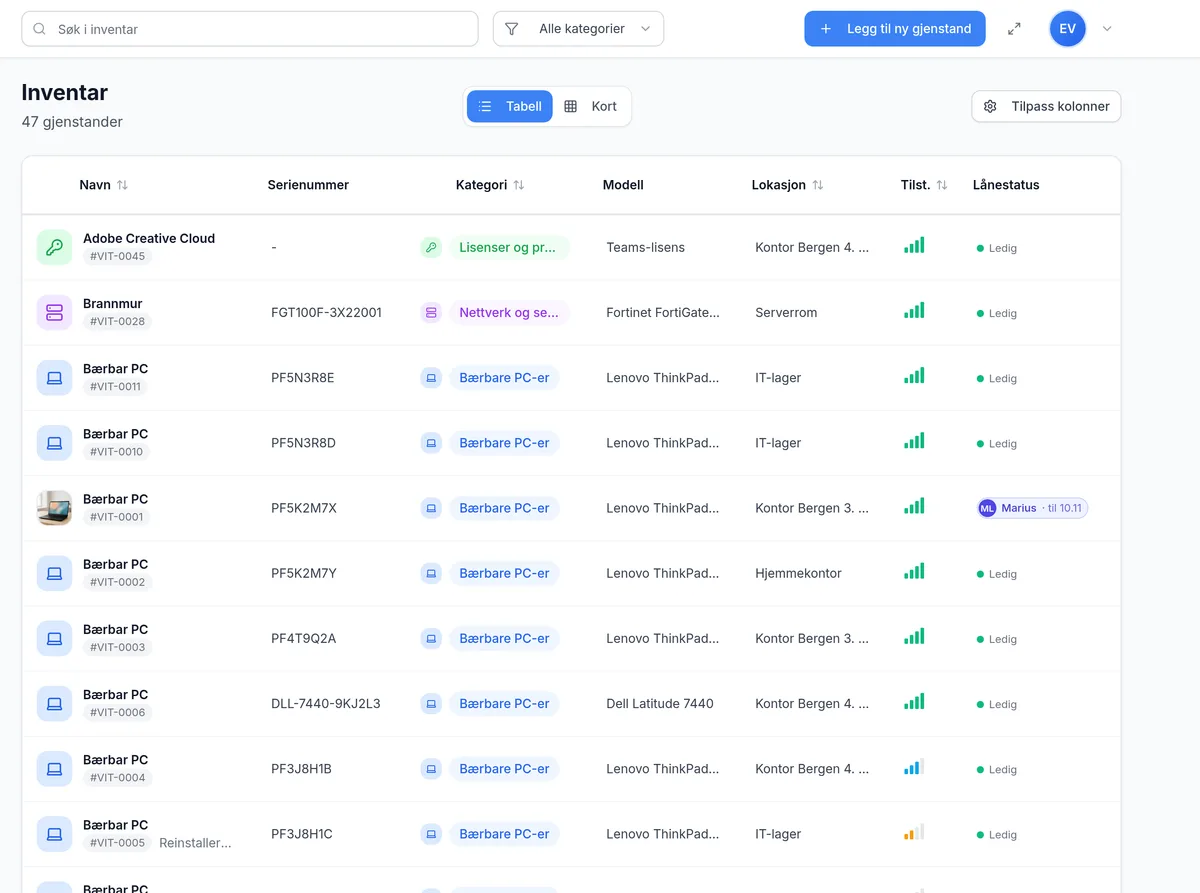1200x893 pixels.
Task: Click the filter funnel icon
Action: [x=512, y=29]
